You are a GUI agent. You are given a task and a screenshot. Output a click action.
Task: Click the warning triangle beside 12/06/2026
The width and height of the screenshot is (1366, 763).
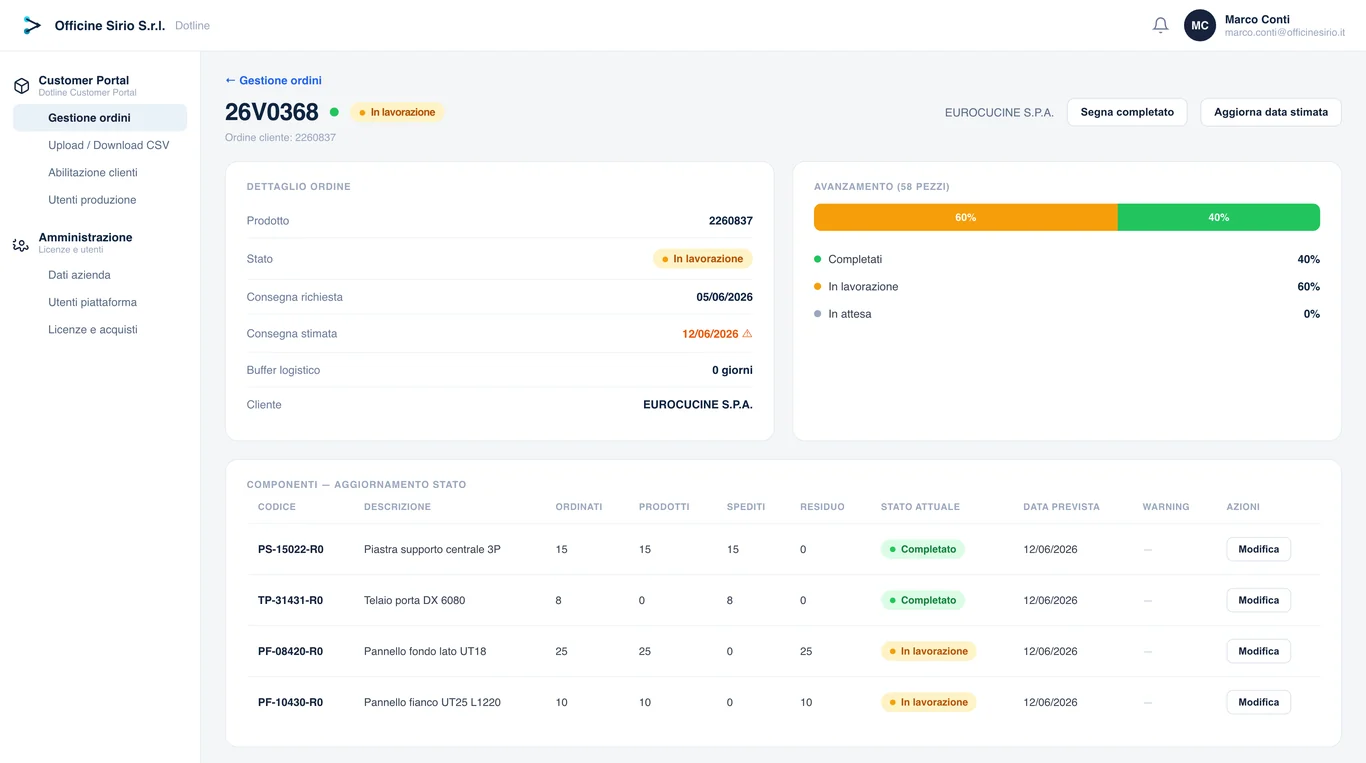pyautogui.click(x=747, y=334)
